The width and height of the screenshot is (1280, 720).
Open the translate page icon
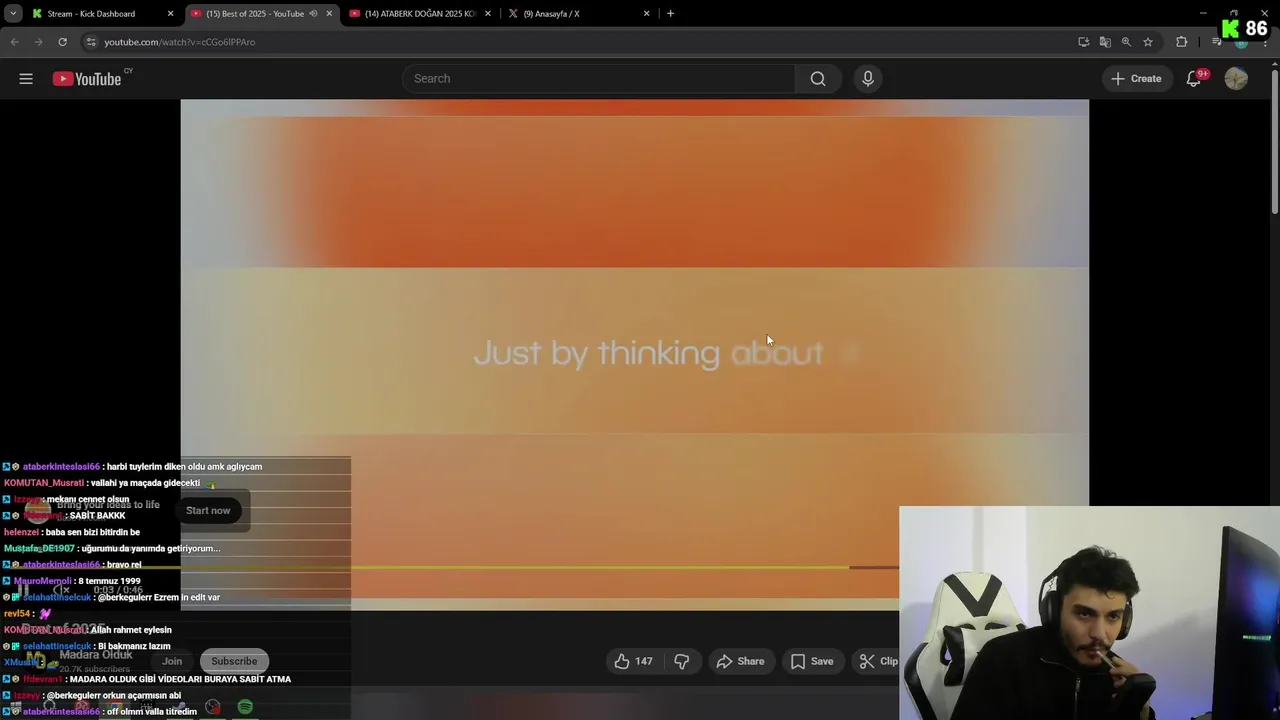pos(1105,42)
